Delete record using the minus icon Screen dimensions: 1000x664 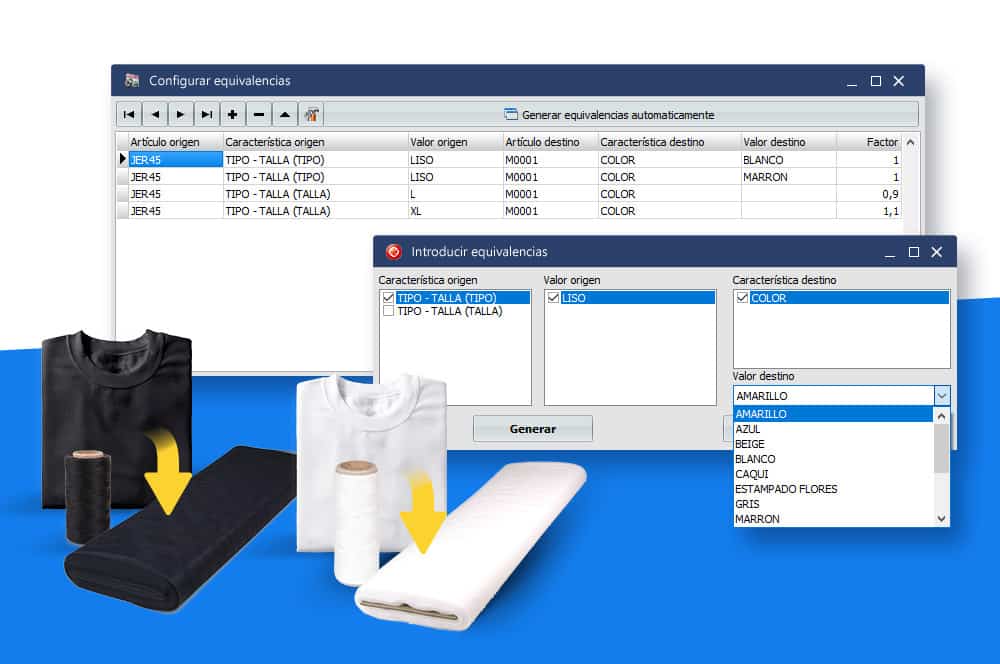pos(259,115)
